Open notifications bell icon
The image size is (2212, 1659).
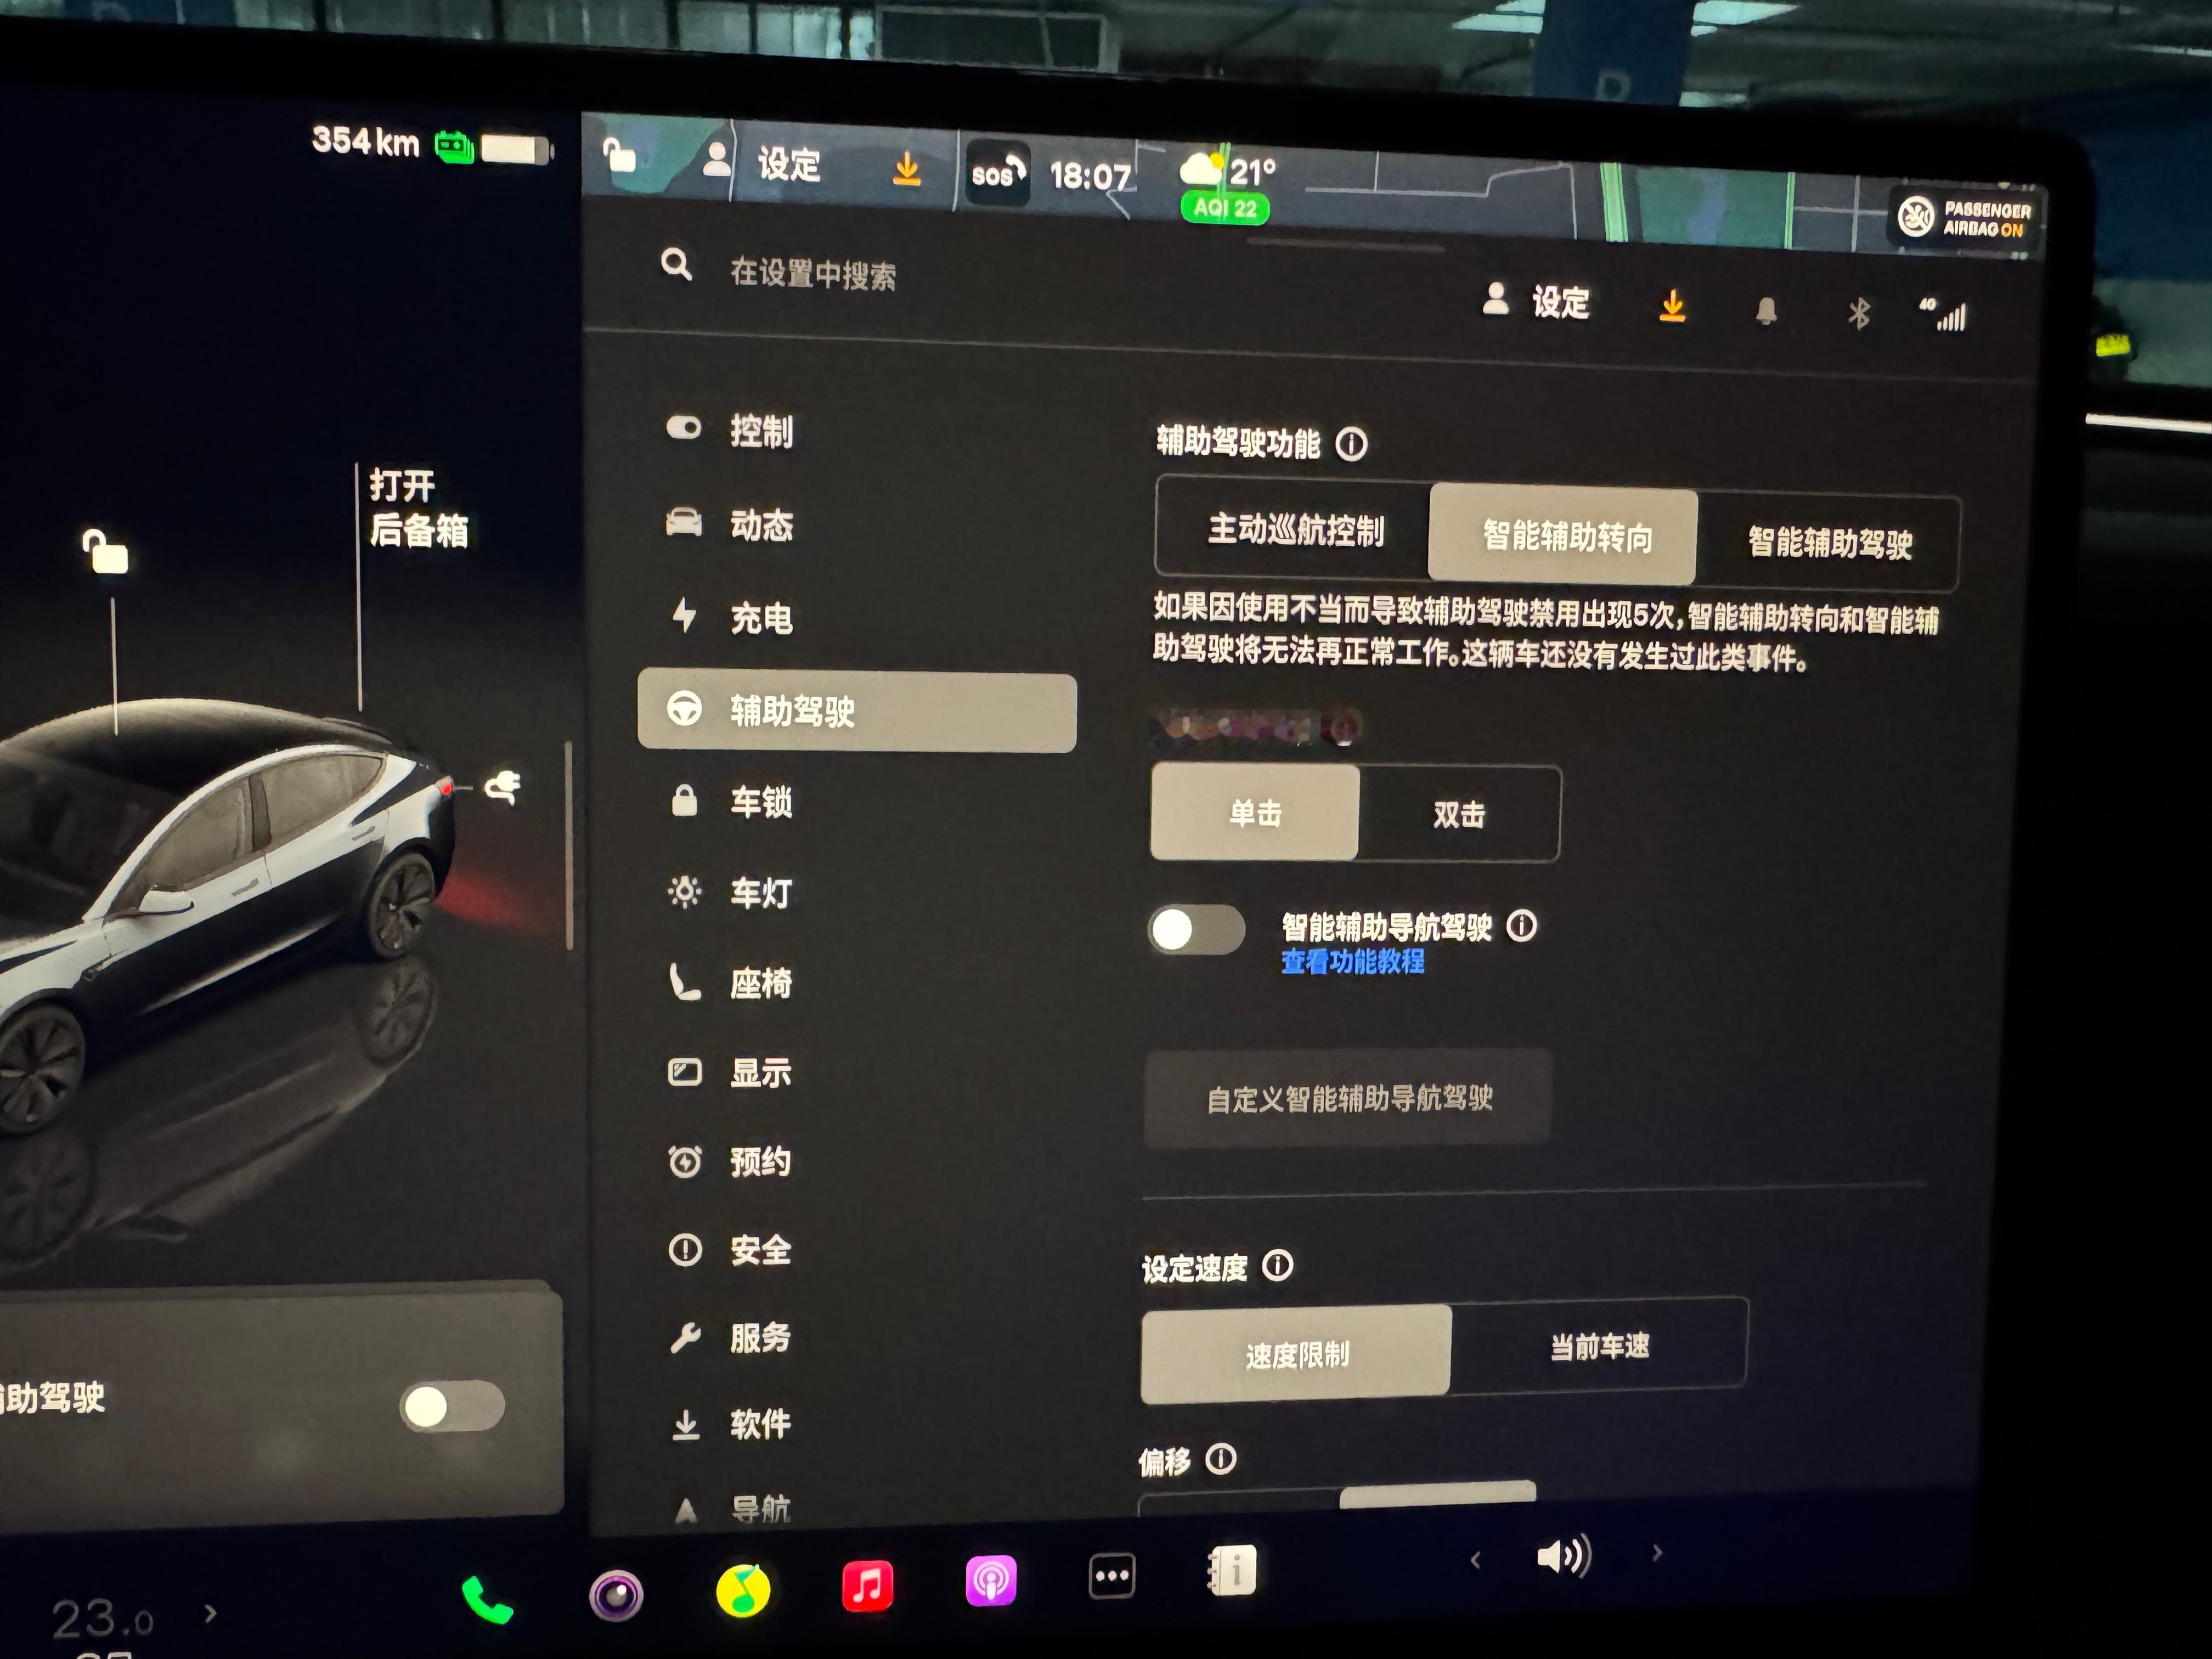pos(1766,311)
